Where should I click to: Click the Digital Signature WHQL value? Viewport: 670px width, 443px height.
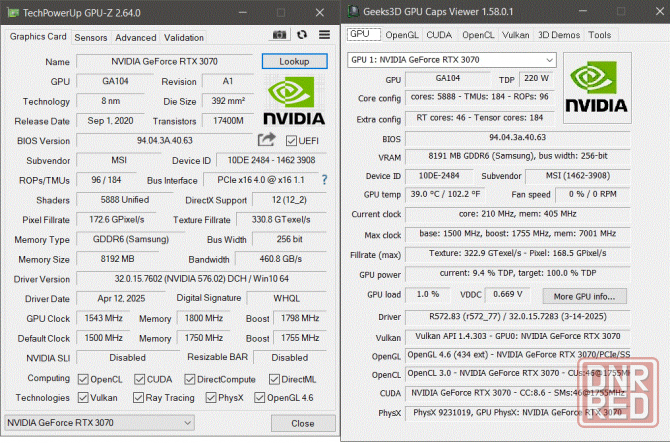point(286,298)
